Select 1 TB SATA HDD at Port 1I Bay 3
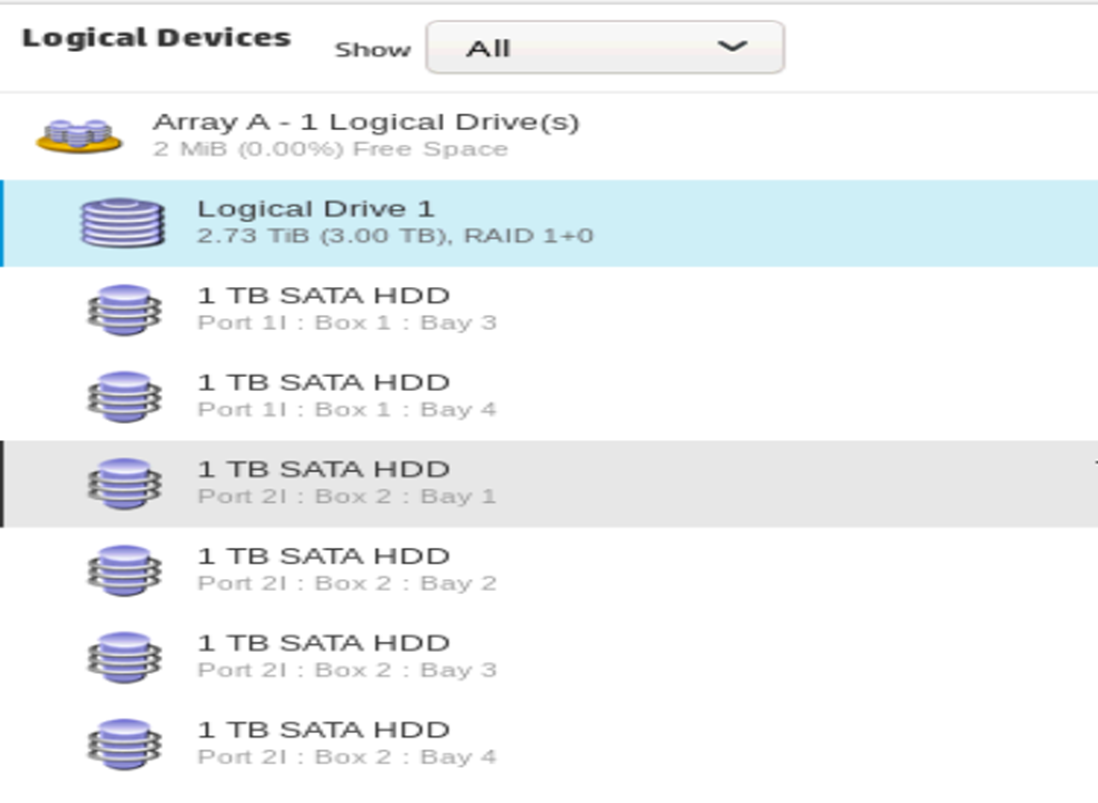1098x803 pixels. [549, 309]
